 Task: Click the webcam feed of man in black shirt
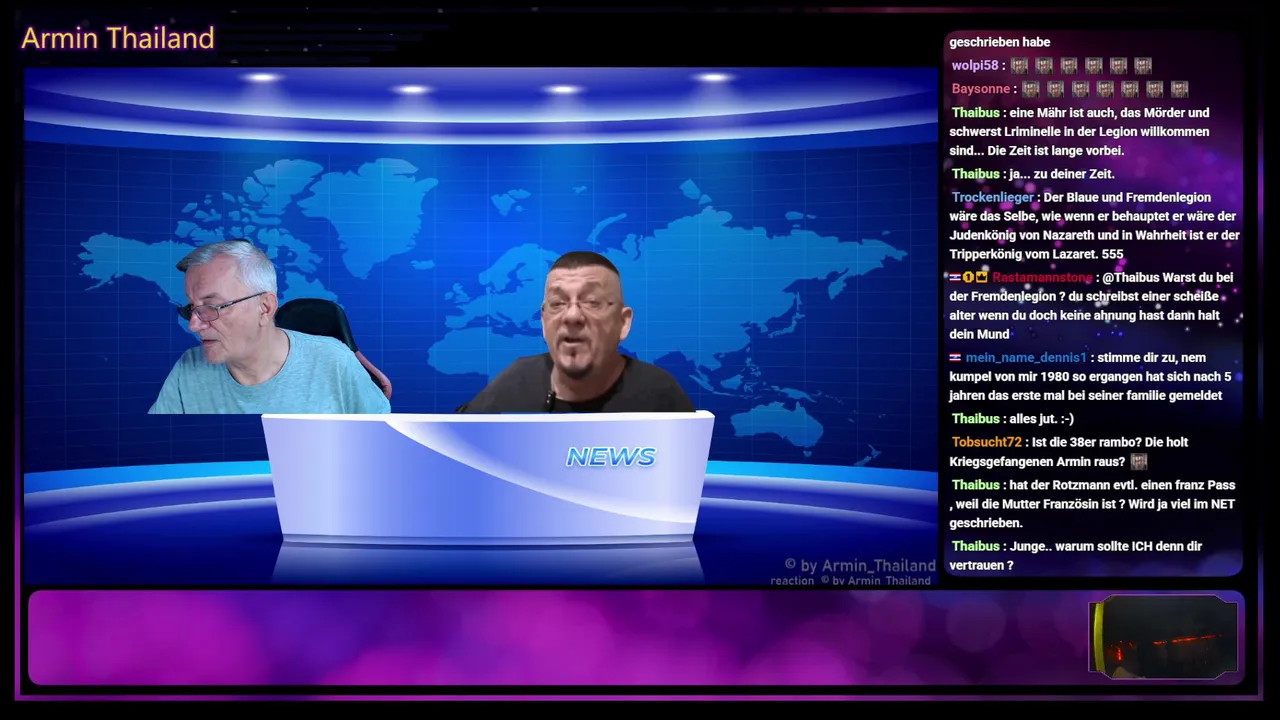[578, 332]
